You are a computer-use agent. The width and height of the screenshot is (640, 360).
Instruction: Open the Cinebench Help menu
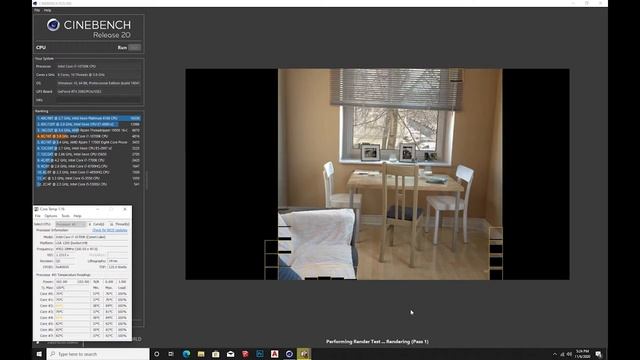(x=47, y=10)
